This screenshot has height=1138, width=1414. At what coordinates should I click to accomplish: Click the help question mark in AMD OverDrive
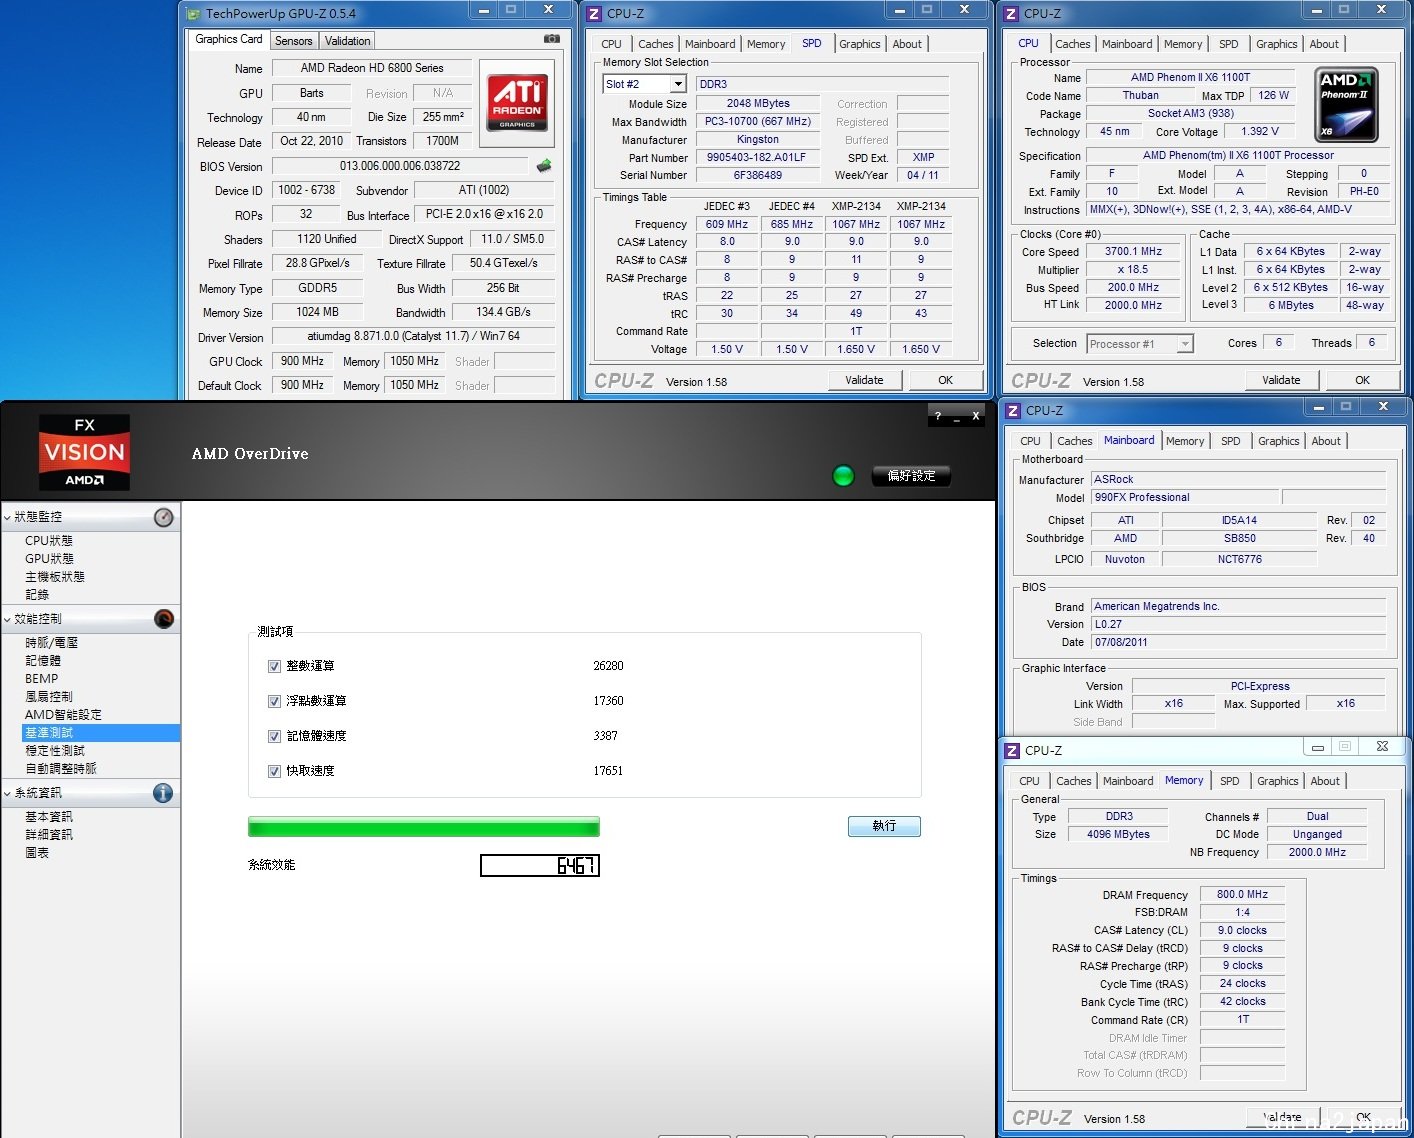[937, 416]
